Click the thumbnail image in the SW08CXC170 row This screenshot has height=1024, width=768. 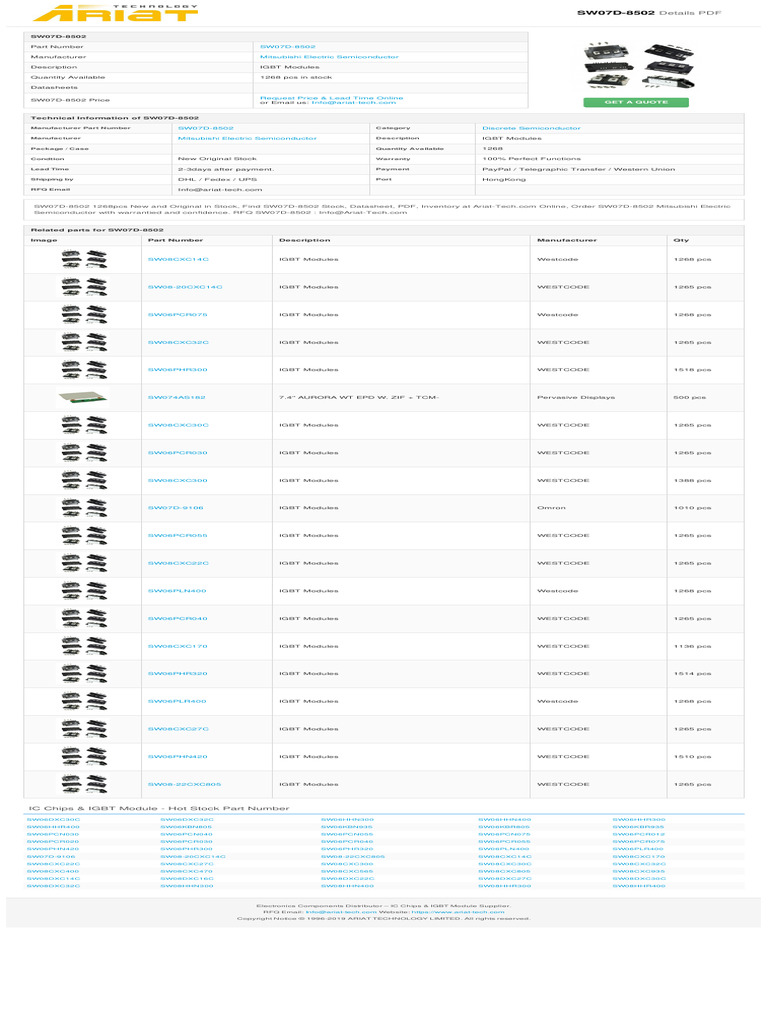click(x=84, y=646)
